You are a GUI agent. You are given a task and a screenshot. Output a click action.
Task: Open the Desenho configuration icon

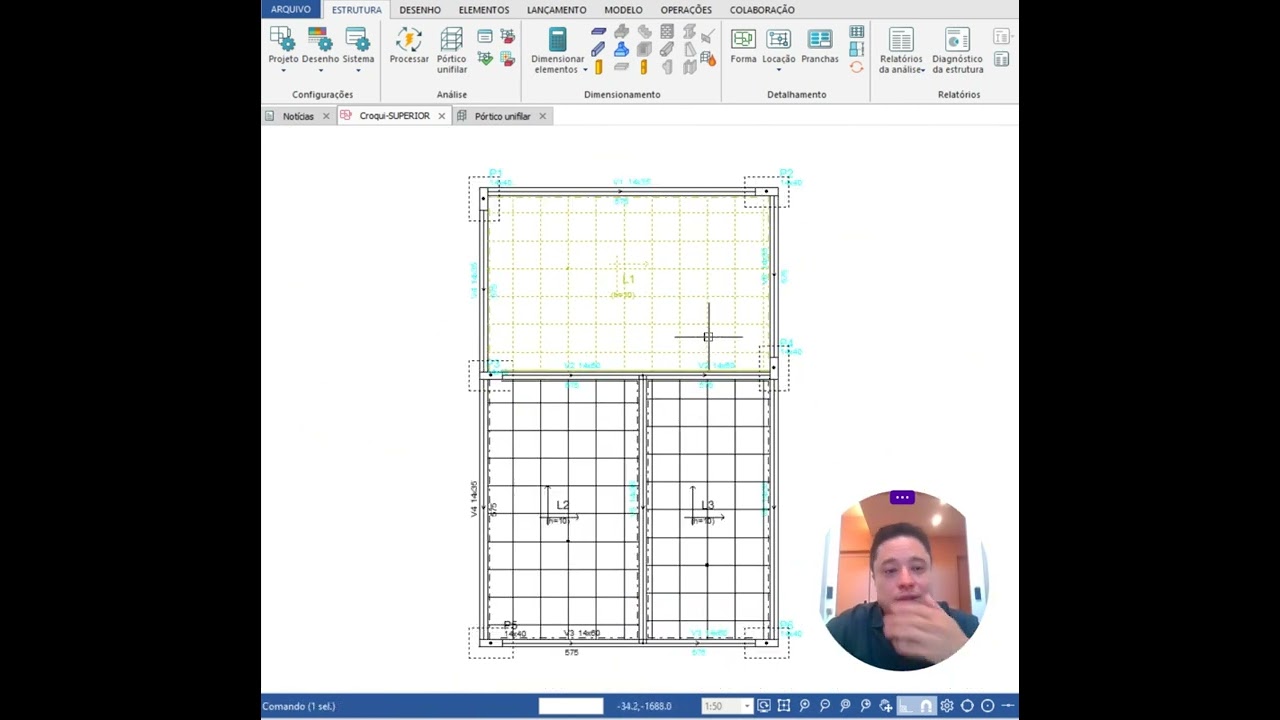coord(320,40)
